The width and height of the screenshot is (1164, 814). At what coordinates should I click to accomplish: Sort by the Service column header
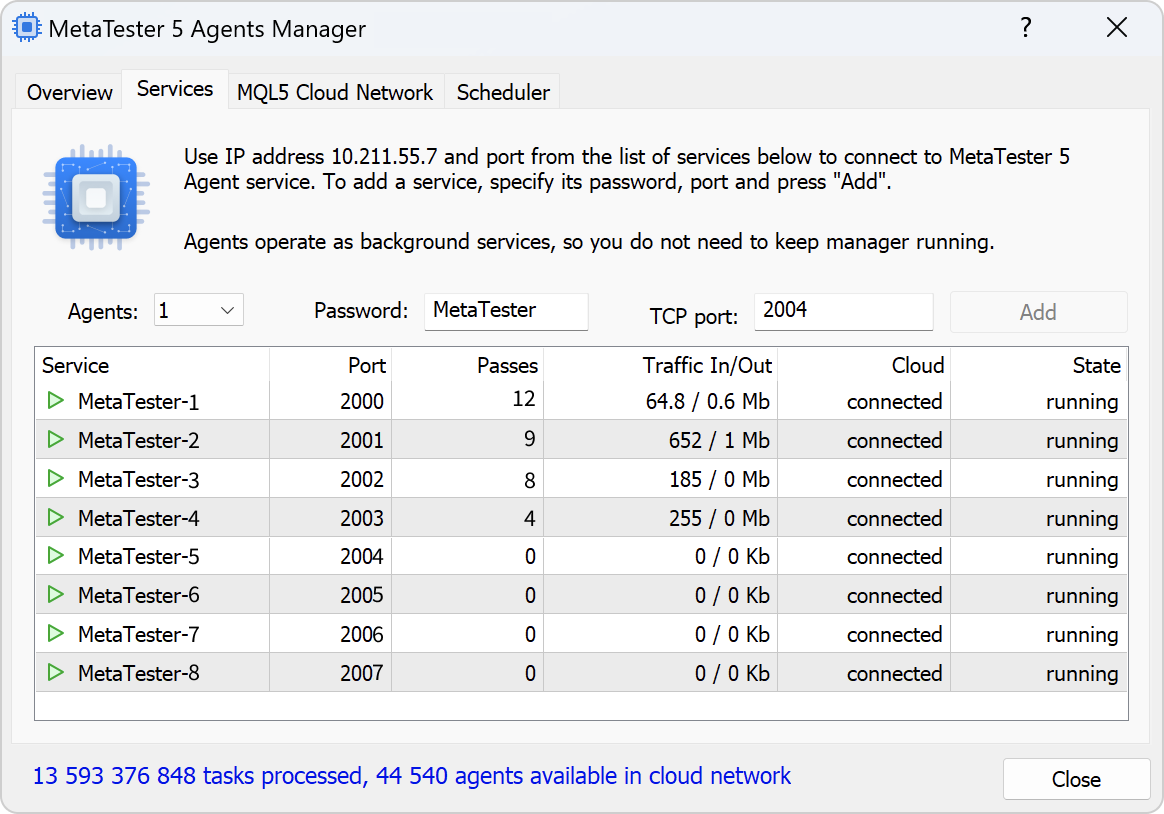tap(152, 365)
